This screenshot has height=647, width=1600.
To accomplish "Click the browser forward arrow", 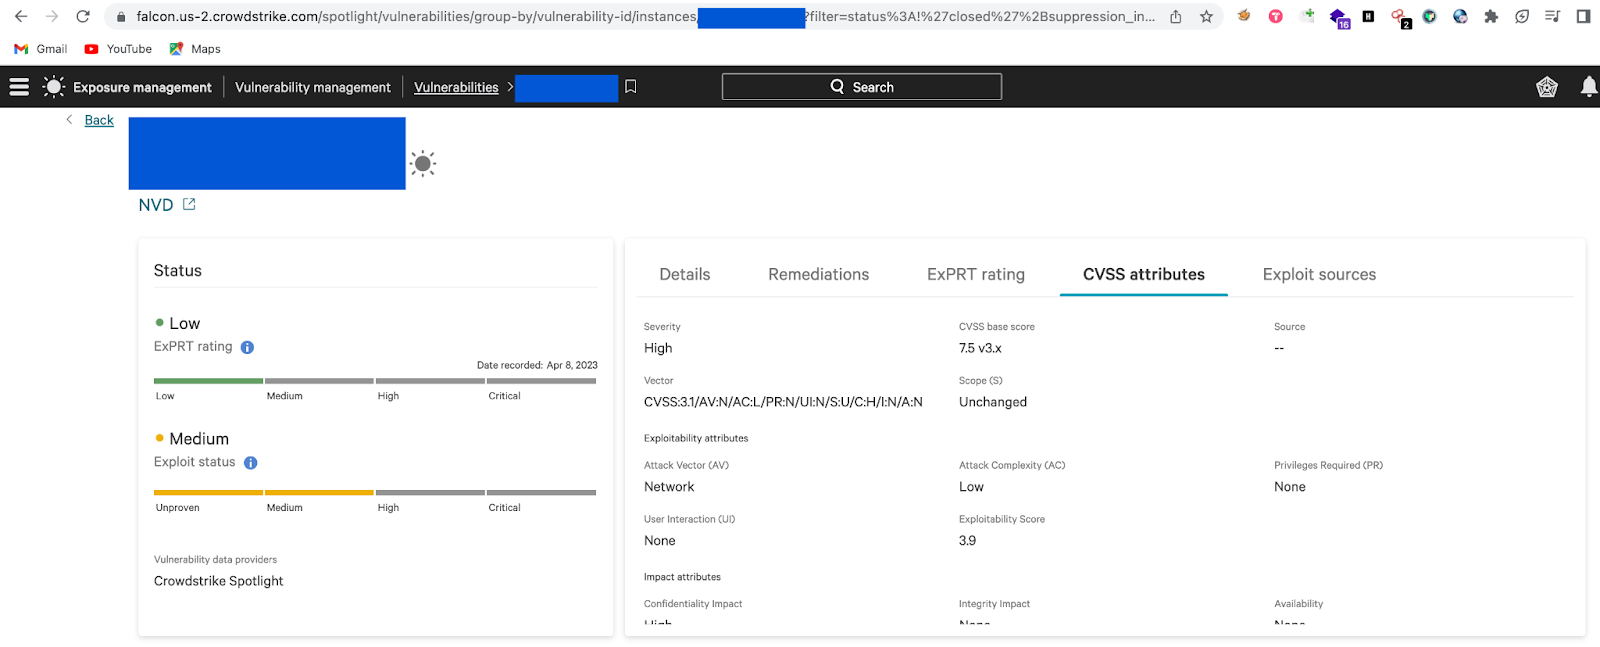I will click(52, 16).
